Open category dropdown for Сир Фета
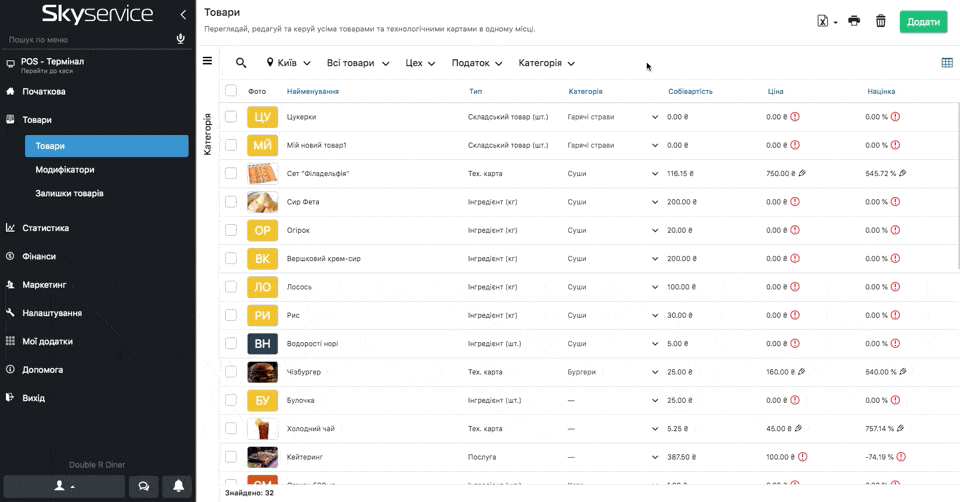The height and width of the screenshot is (502, 960). click(x=655, y=202)
